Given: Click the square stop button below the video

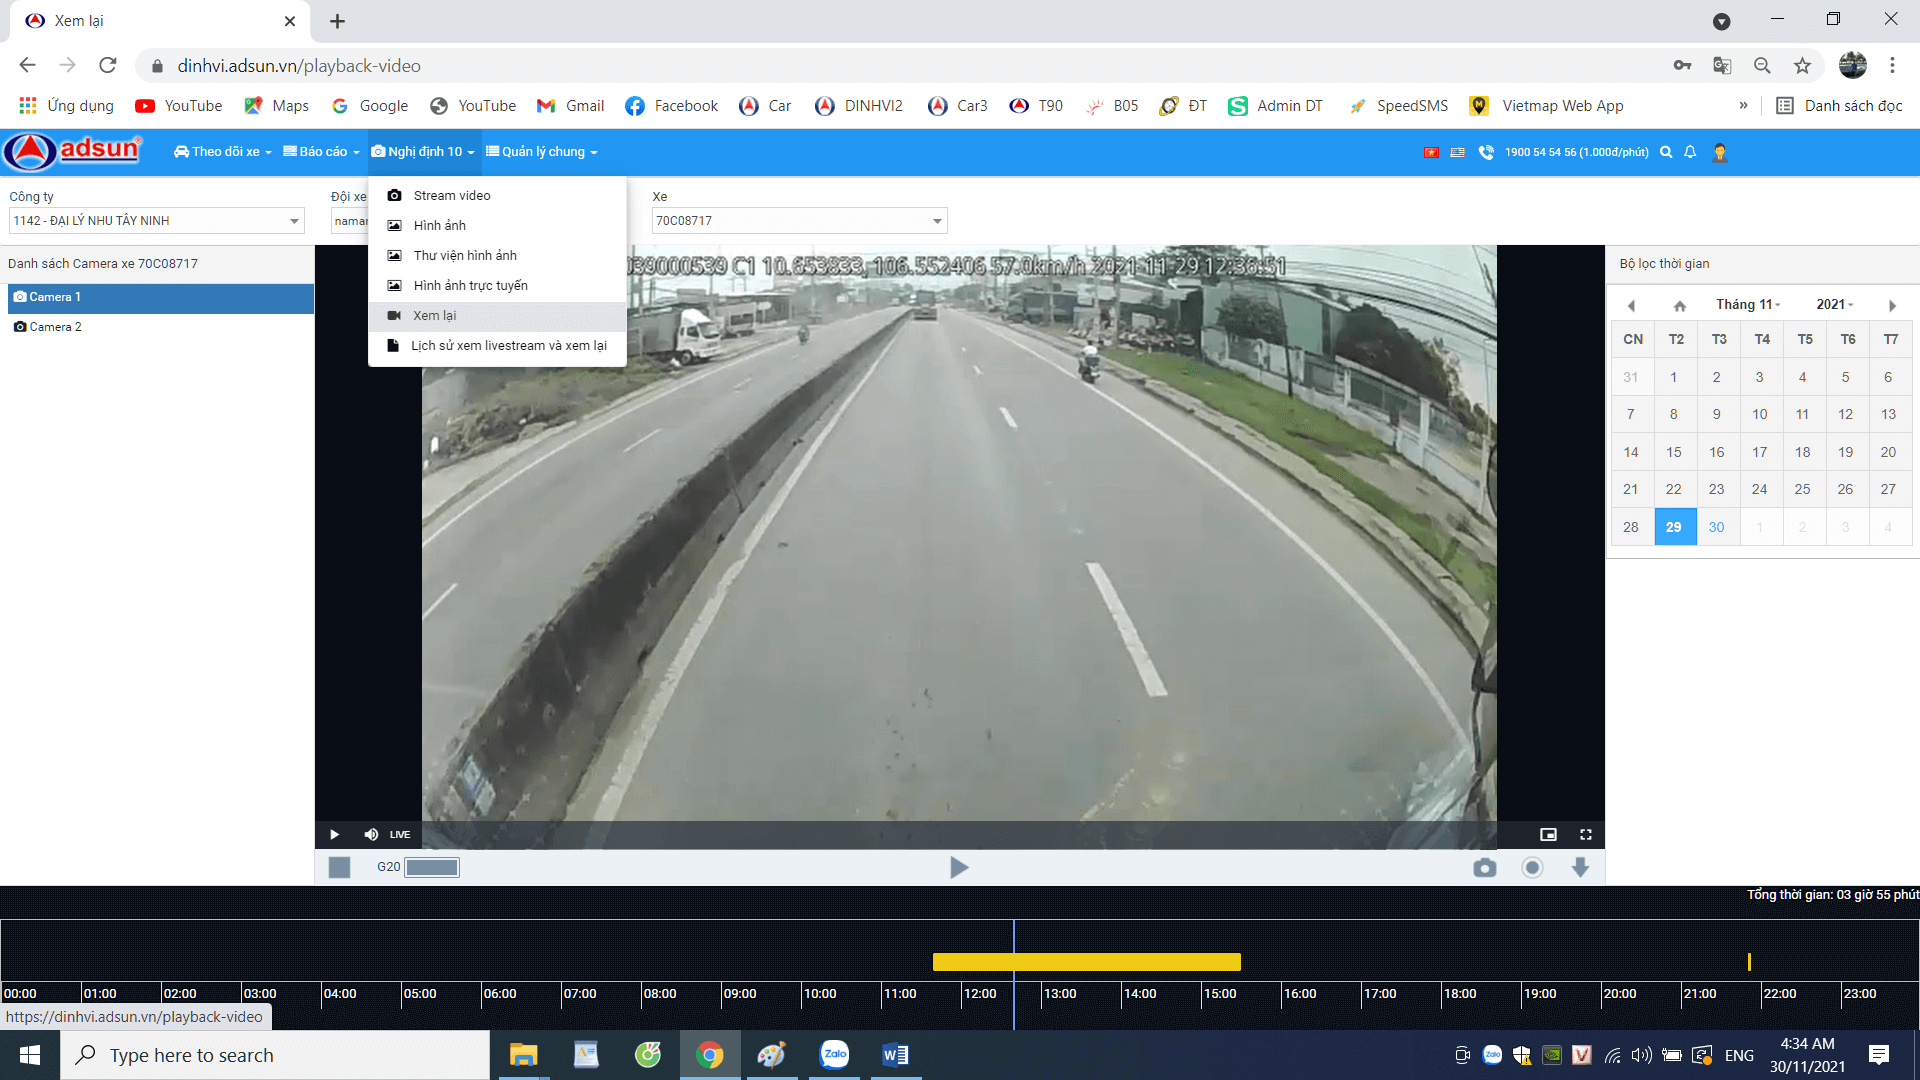Looking at the screenshot, I should coord(340,868).
